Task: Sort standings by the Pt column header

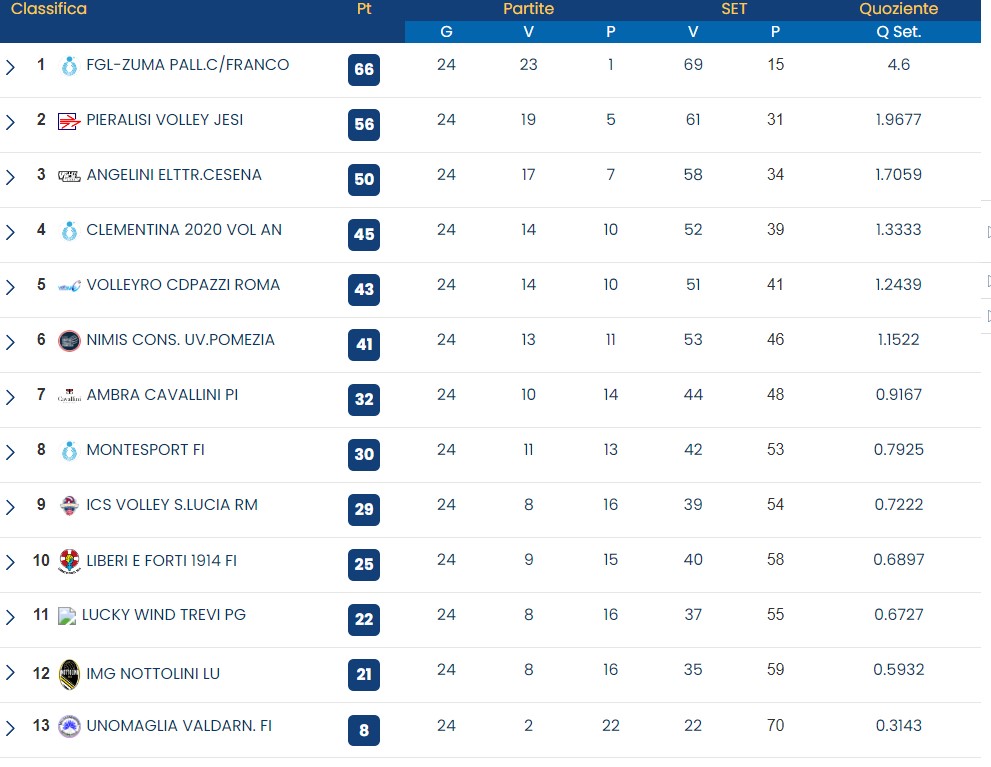Action: click(364, 9)
